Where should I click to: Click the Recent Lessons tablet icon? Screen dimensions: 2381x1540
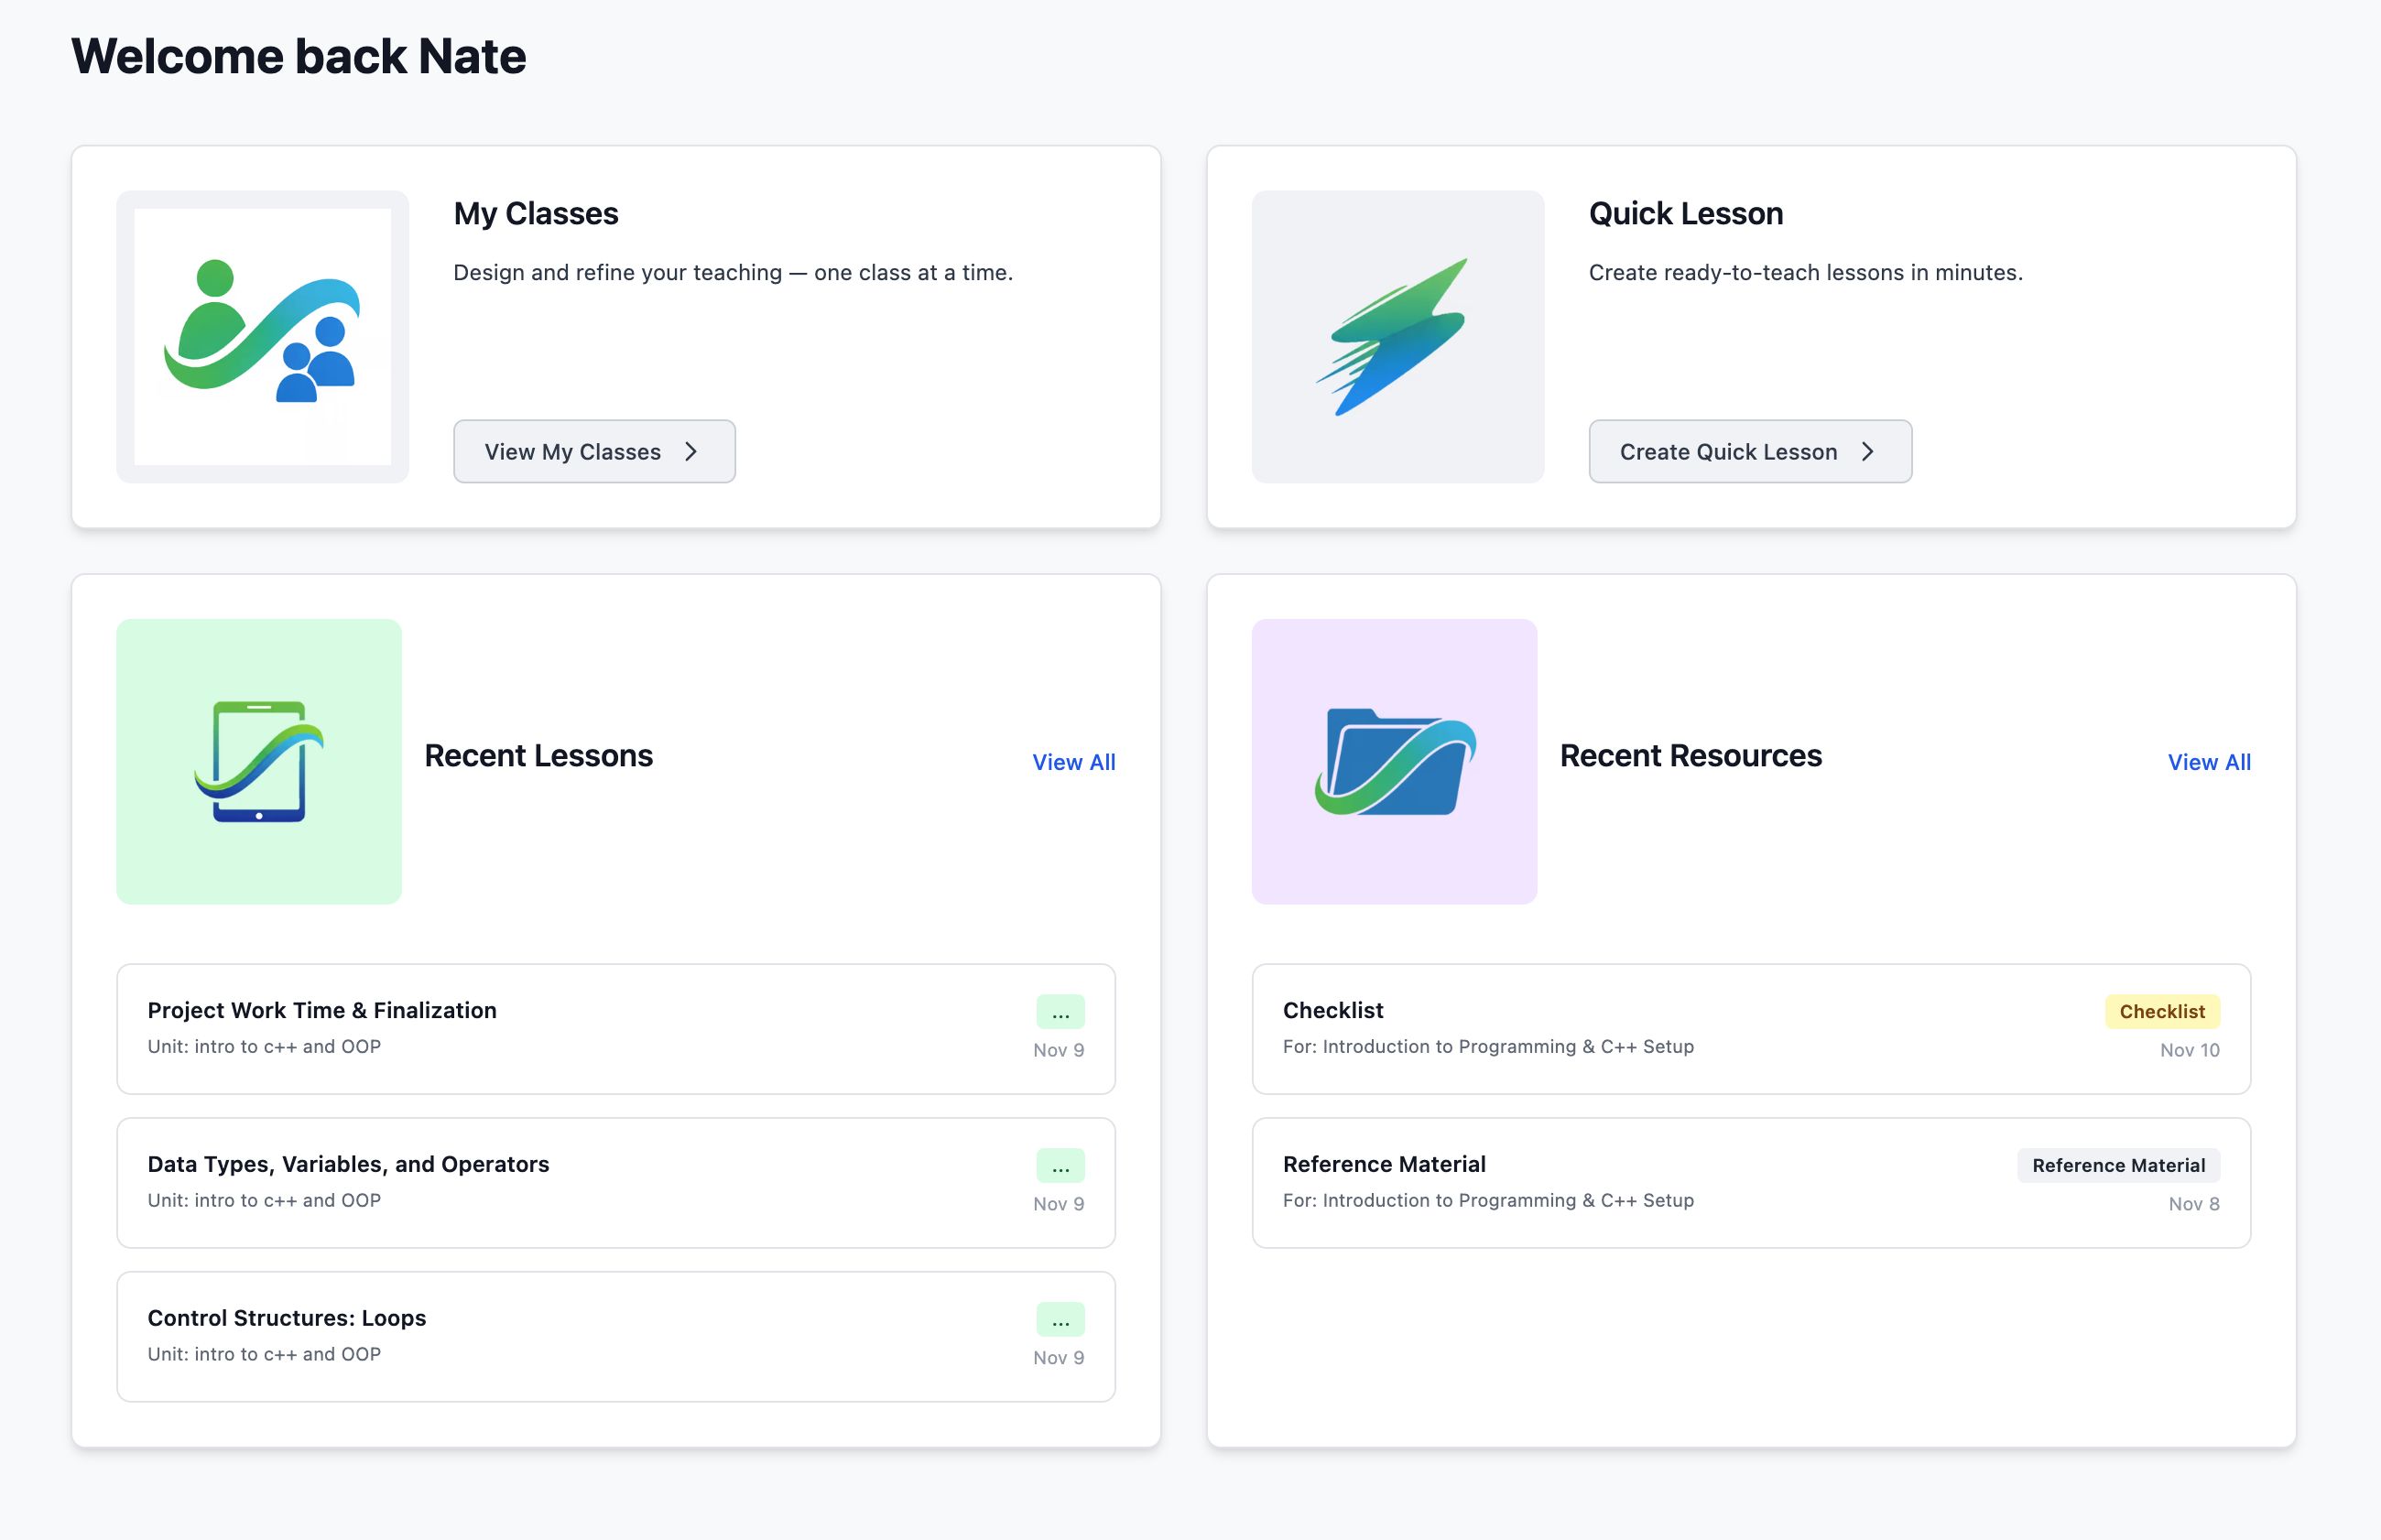pos(258,762)
